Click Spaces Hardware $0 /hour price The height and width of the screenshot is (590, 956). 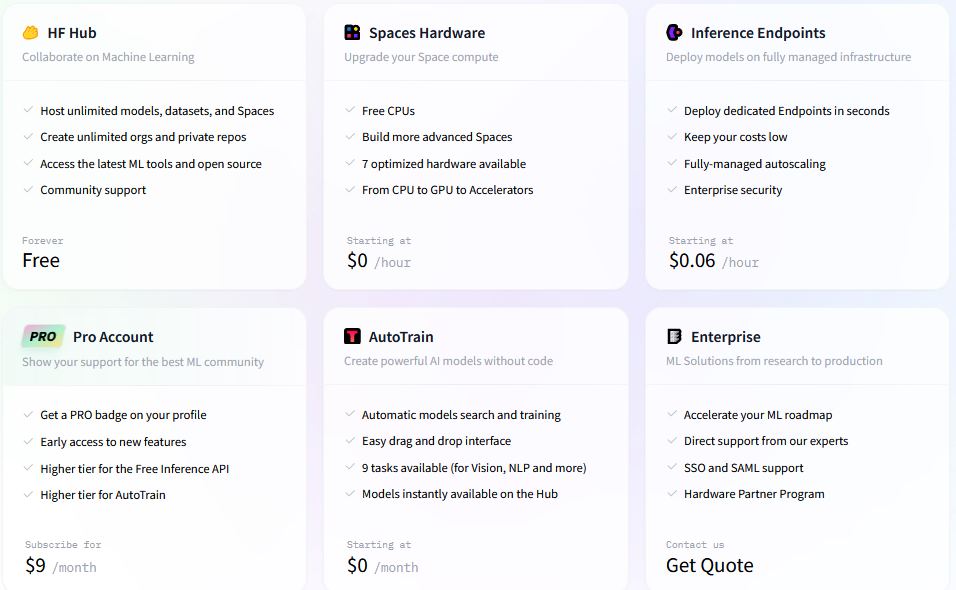tap(379, 261)
